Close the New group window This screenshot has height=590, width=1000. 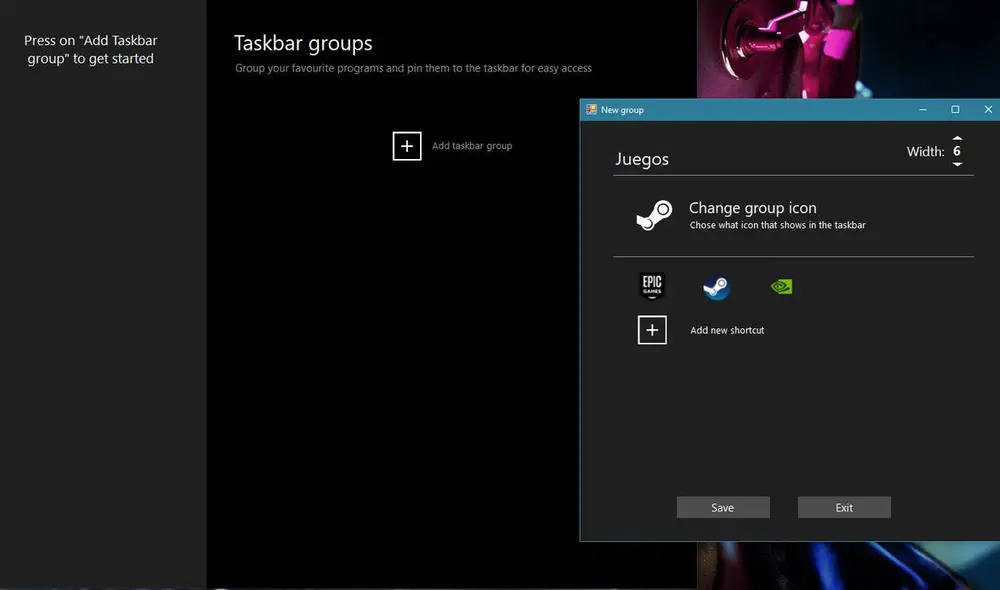click(x=988, y=110)
